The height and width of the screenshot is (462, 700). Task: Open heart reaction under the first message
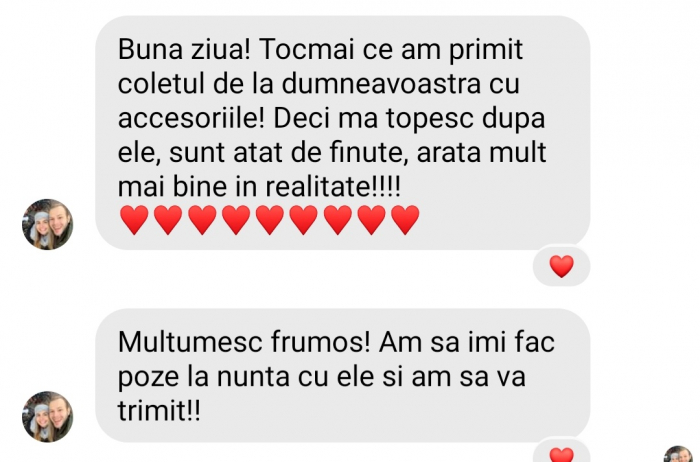pyautogui.click(x=562, y=266)
